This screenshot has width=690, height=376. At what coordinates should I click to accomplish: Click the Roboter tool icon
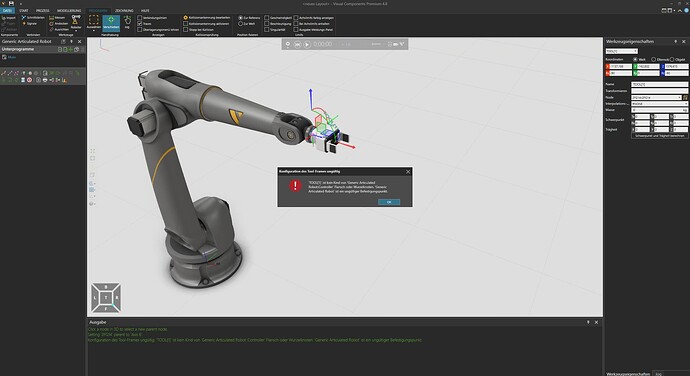(76, 22)
